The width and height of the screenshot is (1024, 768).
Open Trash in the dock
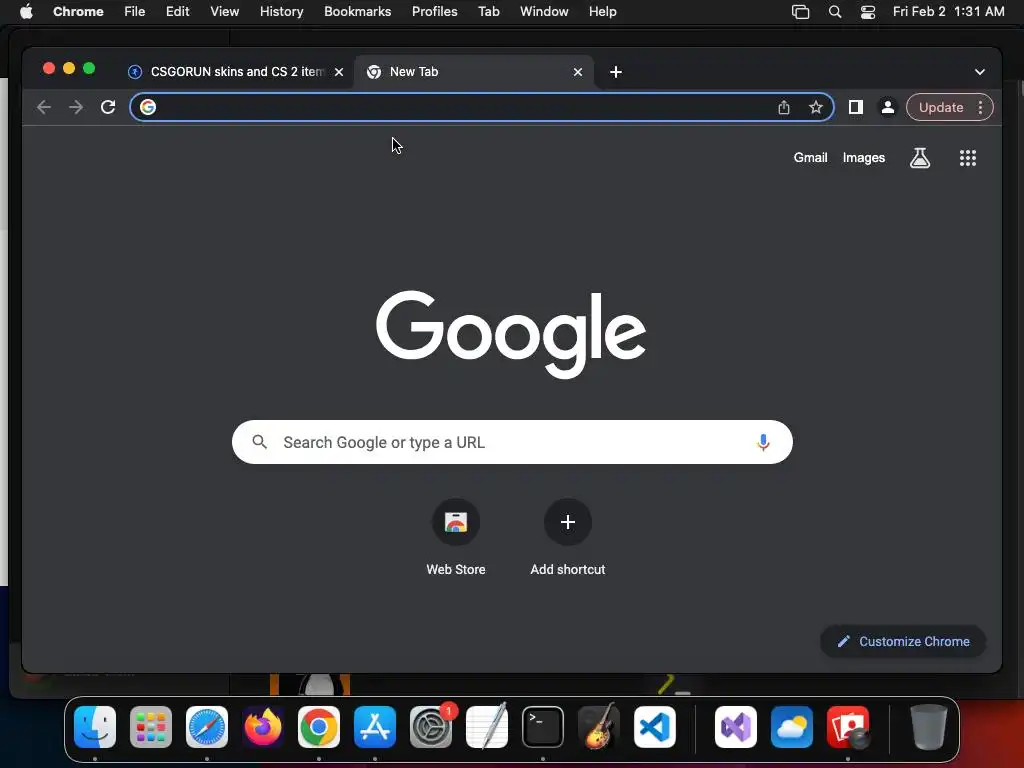928,727
